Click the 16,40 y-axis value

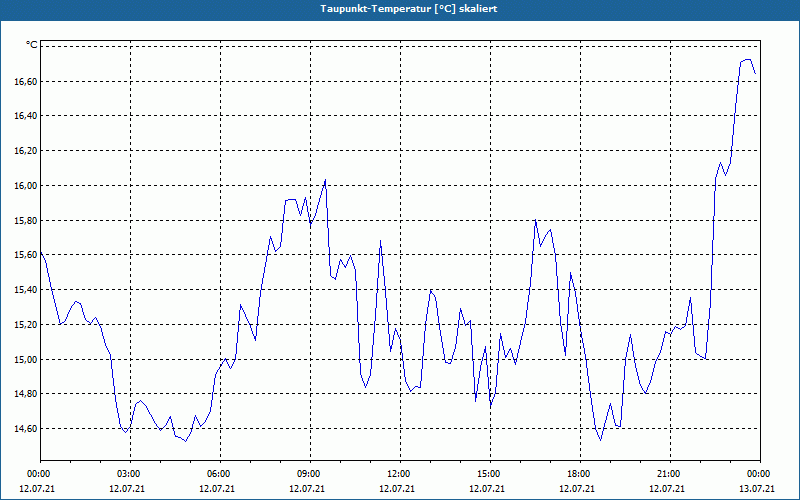coord(26,116)
